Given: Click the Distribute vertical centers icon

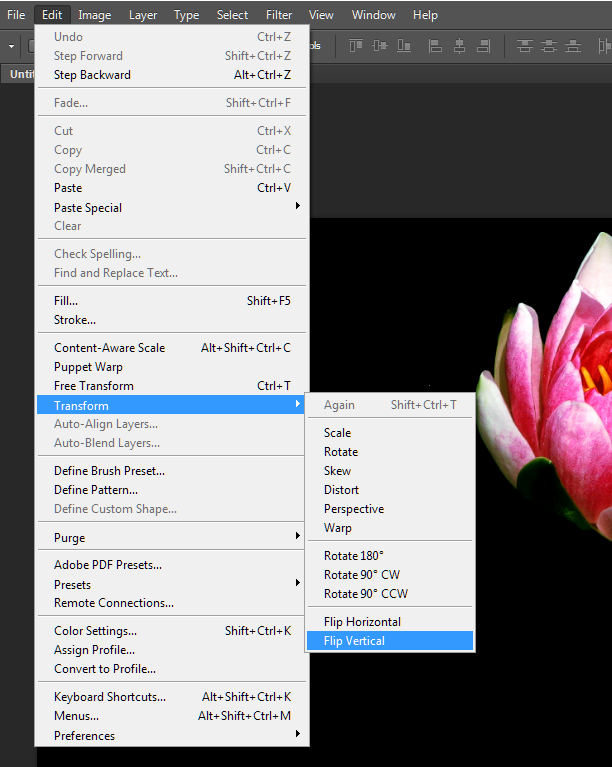Looking at the screenshot, I should click(x=549, y=46).
